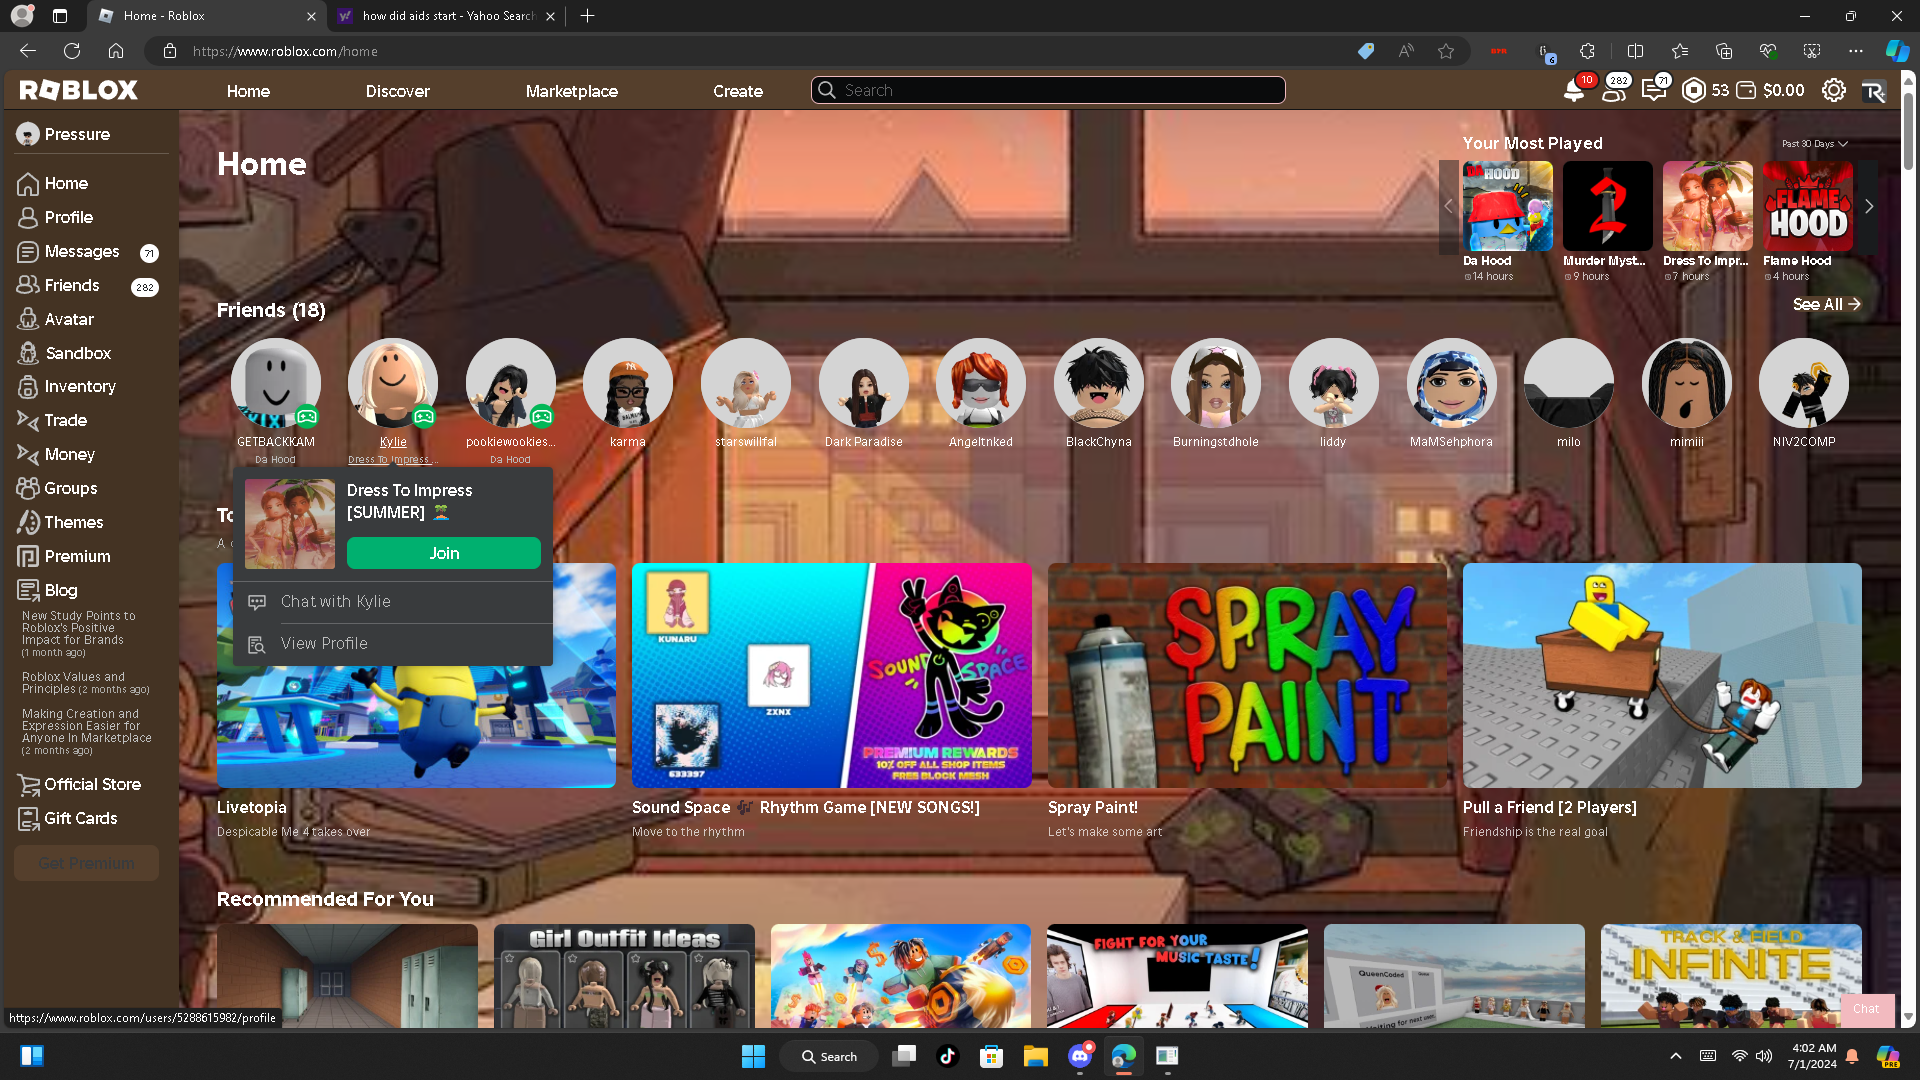Image resolution: width=1920 pixels, height=1080 pixels.
Task: Open the notifications bell icon
Action: click(x=1573, y=91)
